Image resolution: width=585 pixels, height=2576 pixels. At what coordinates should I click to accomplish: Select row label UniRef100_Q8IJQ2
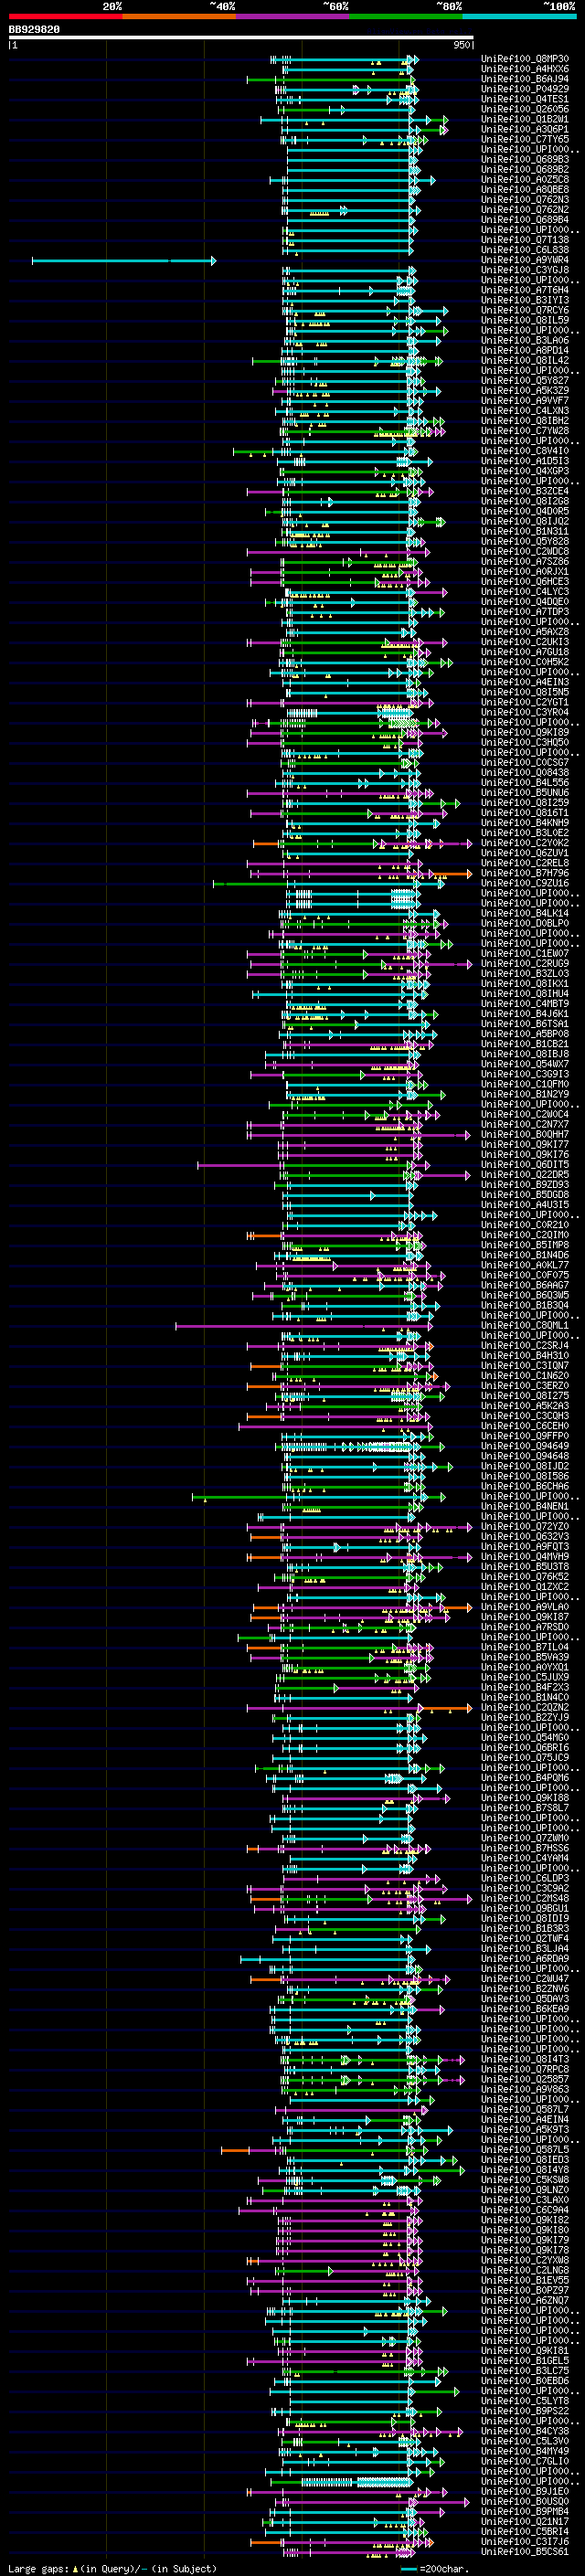tap(525, 521)
